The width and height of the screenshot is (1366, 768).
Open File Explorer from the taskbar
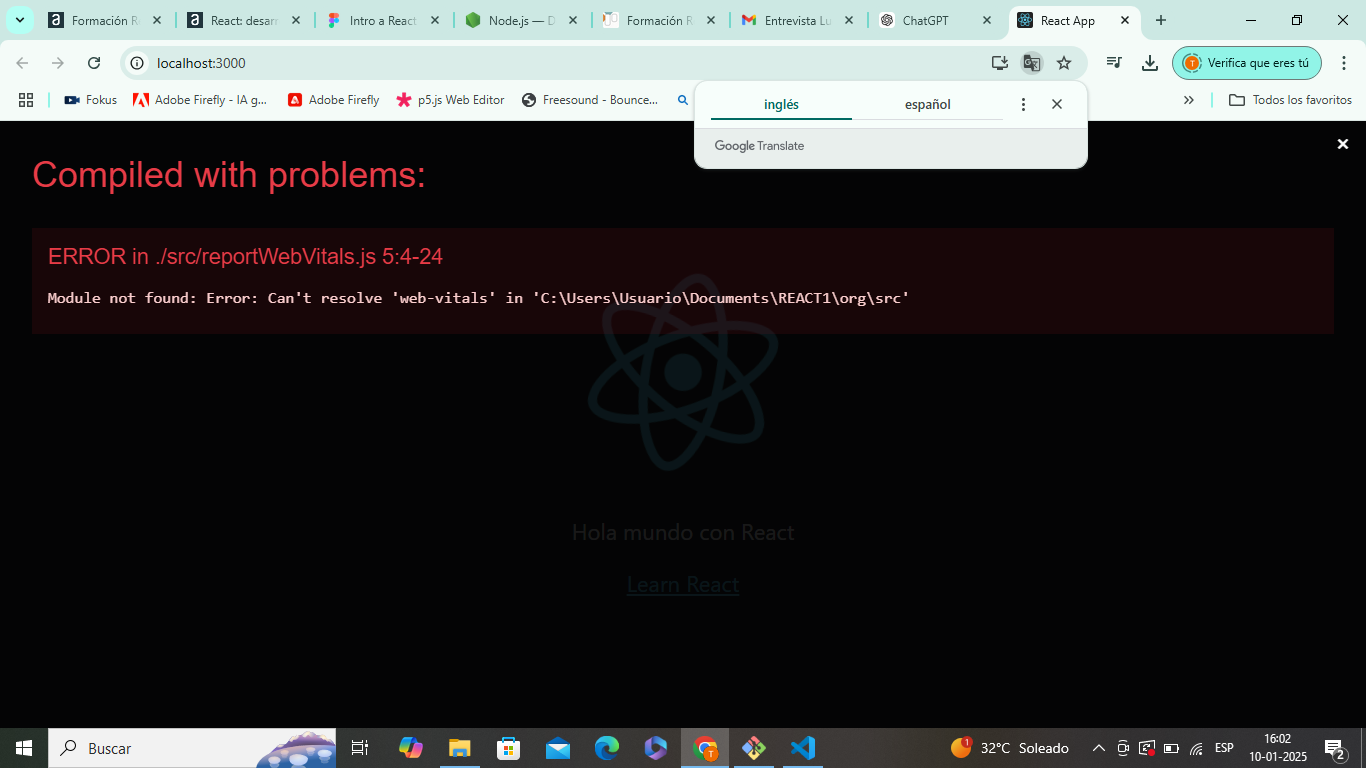459,748
